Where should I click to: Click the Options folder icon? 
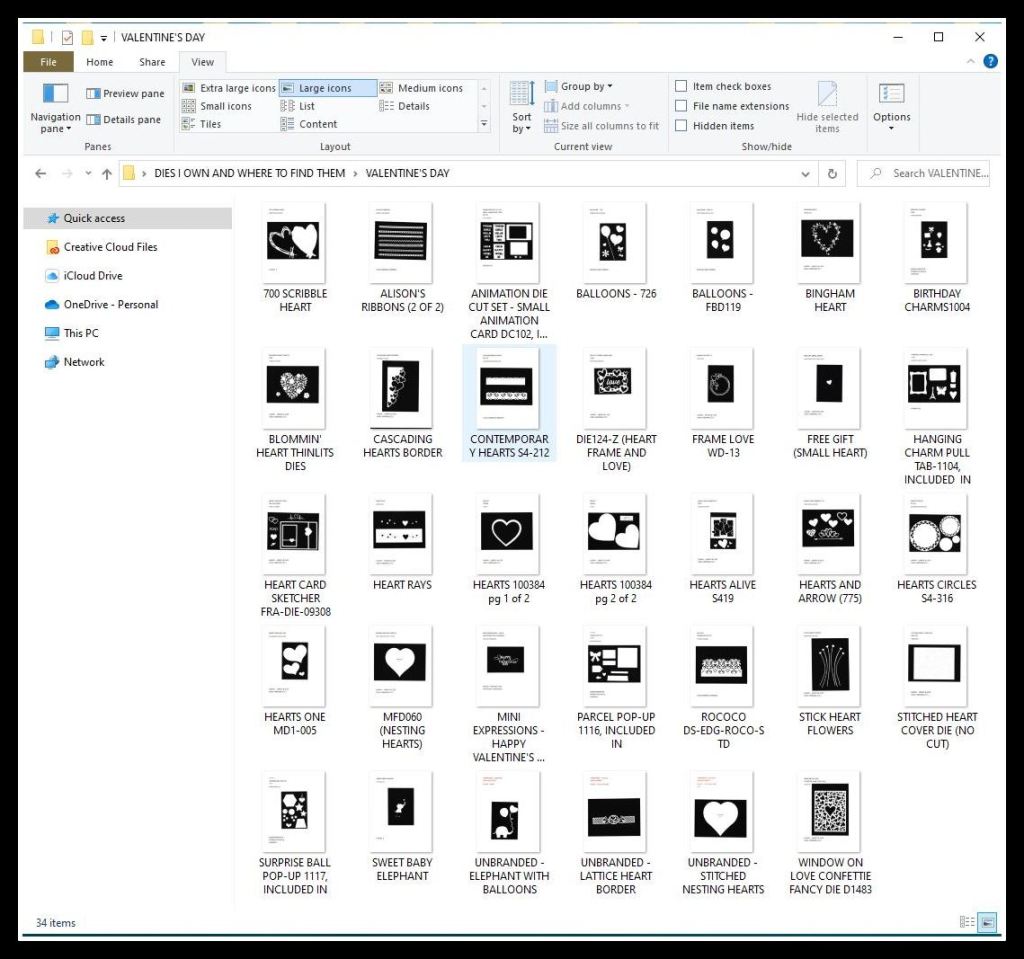[891, 94]
